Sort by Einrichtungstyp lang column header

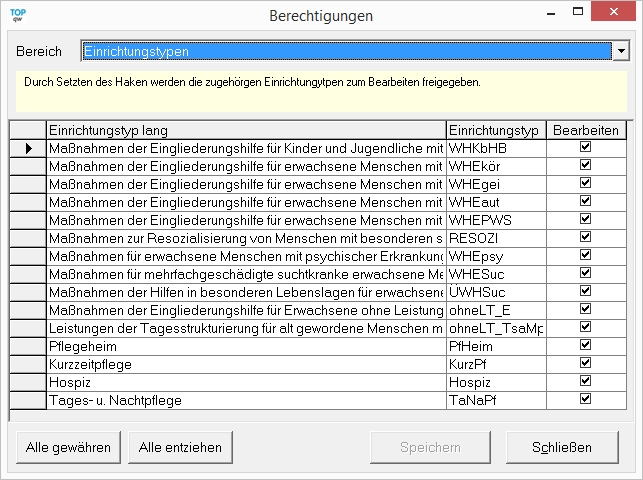tap(245, 130)
